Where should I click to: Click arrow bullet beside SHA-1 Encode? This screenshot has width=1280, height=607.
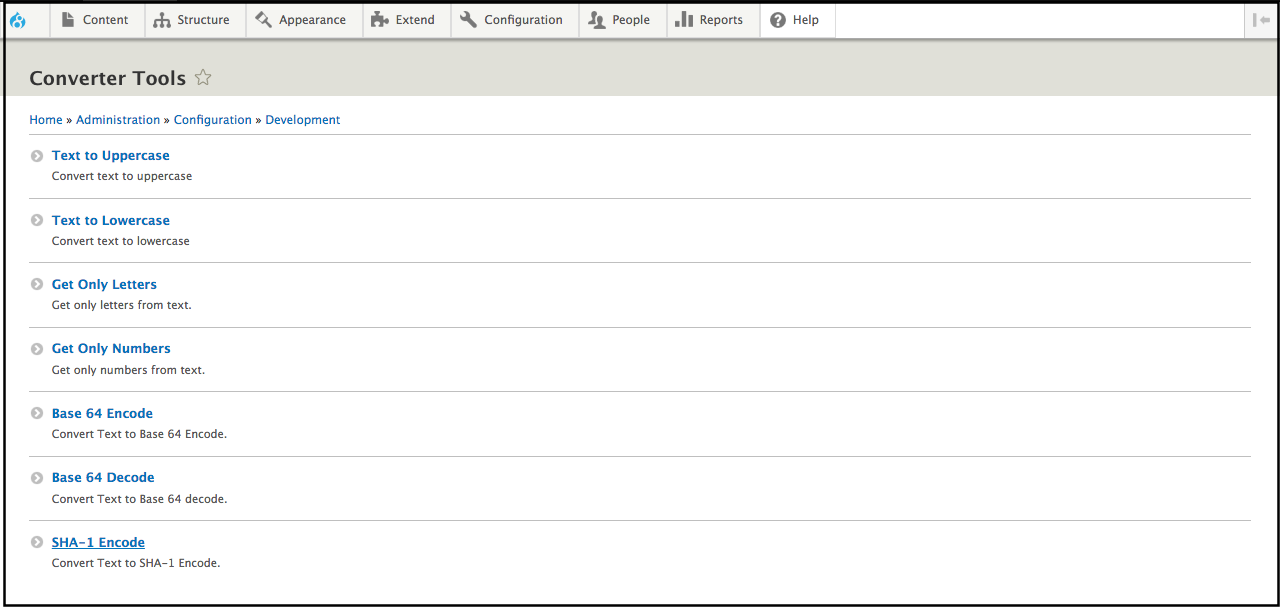pyautogui.click(x=37, y=542)
